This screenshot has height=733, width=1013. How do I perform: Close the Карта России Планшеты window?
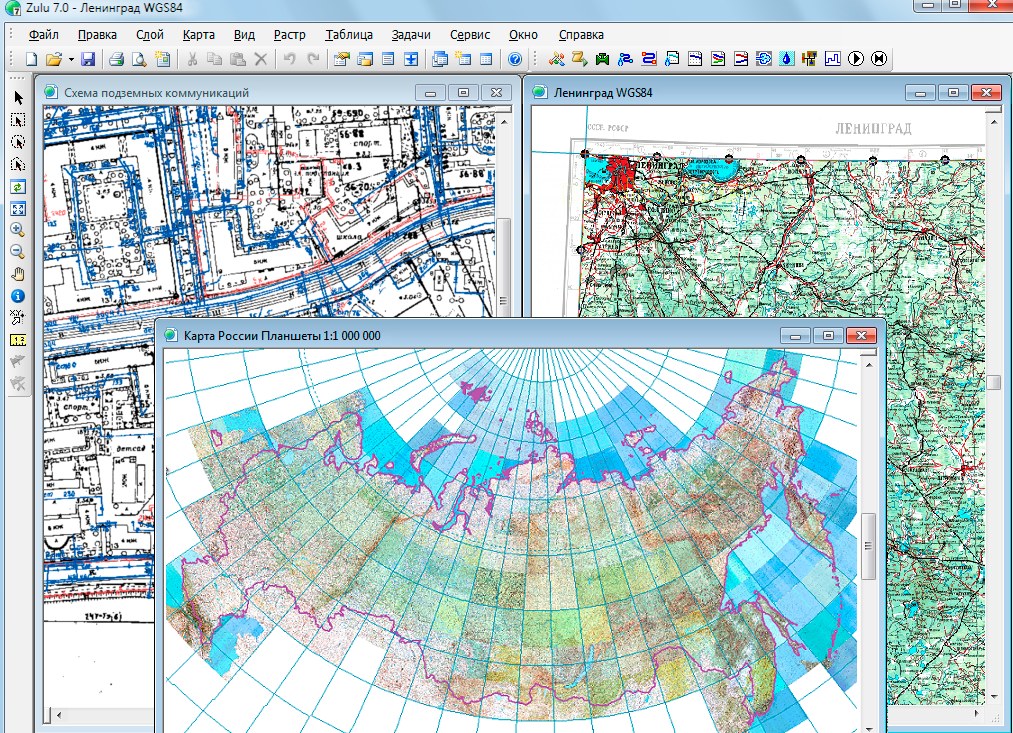coord(861,336)
